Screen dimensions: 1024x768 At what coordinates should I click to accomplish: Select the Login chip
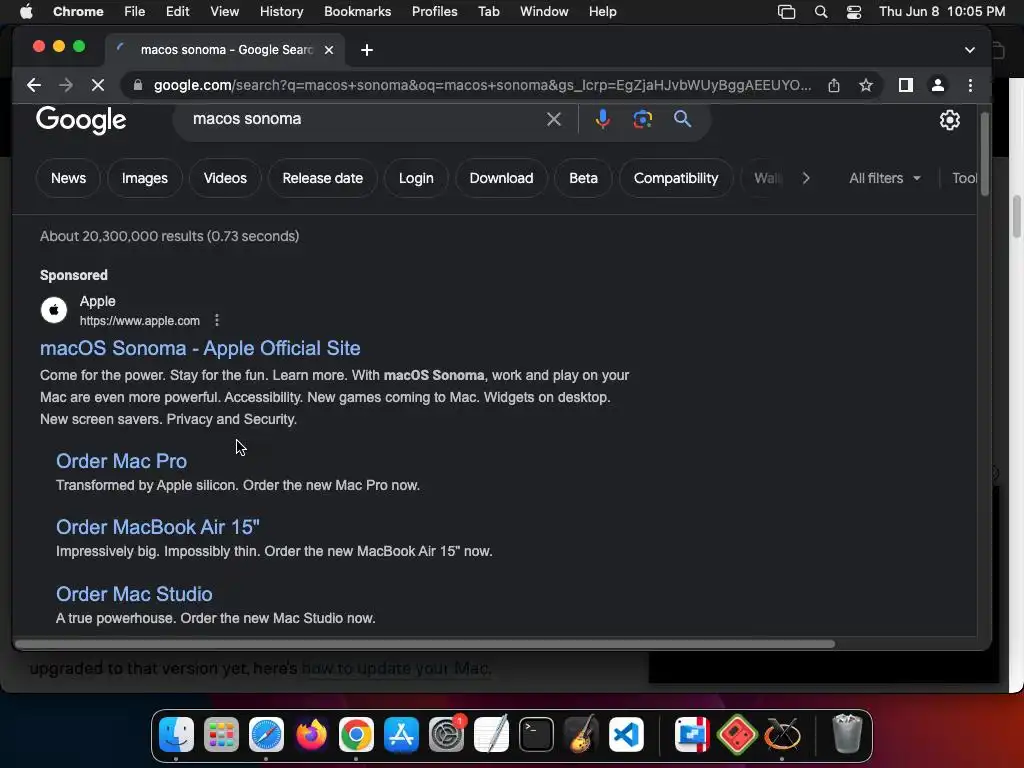coord(416,178)
